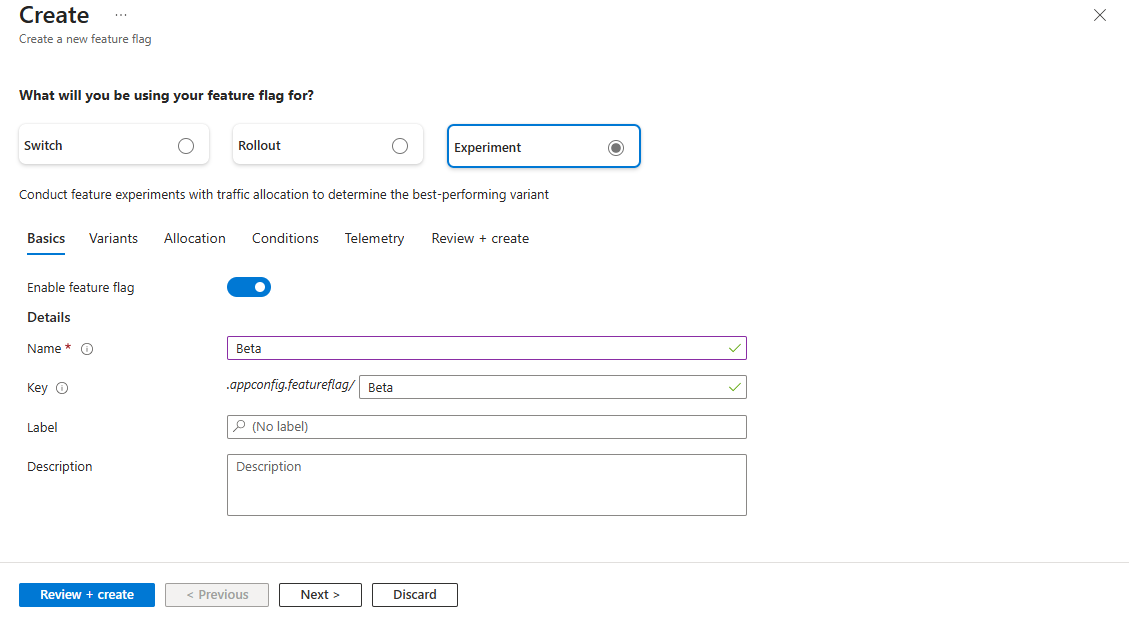Click inside the Description text box
The height and width of the screenshot is (619, 1129).
point(486,485)
